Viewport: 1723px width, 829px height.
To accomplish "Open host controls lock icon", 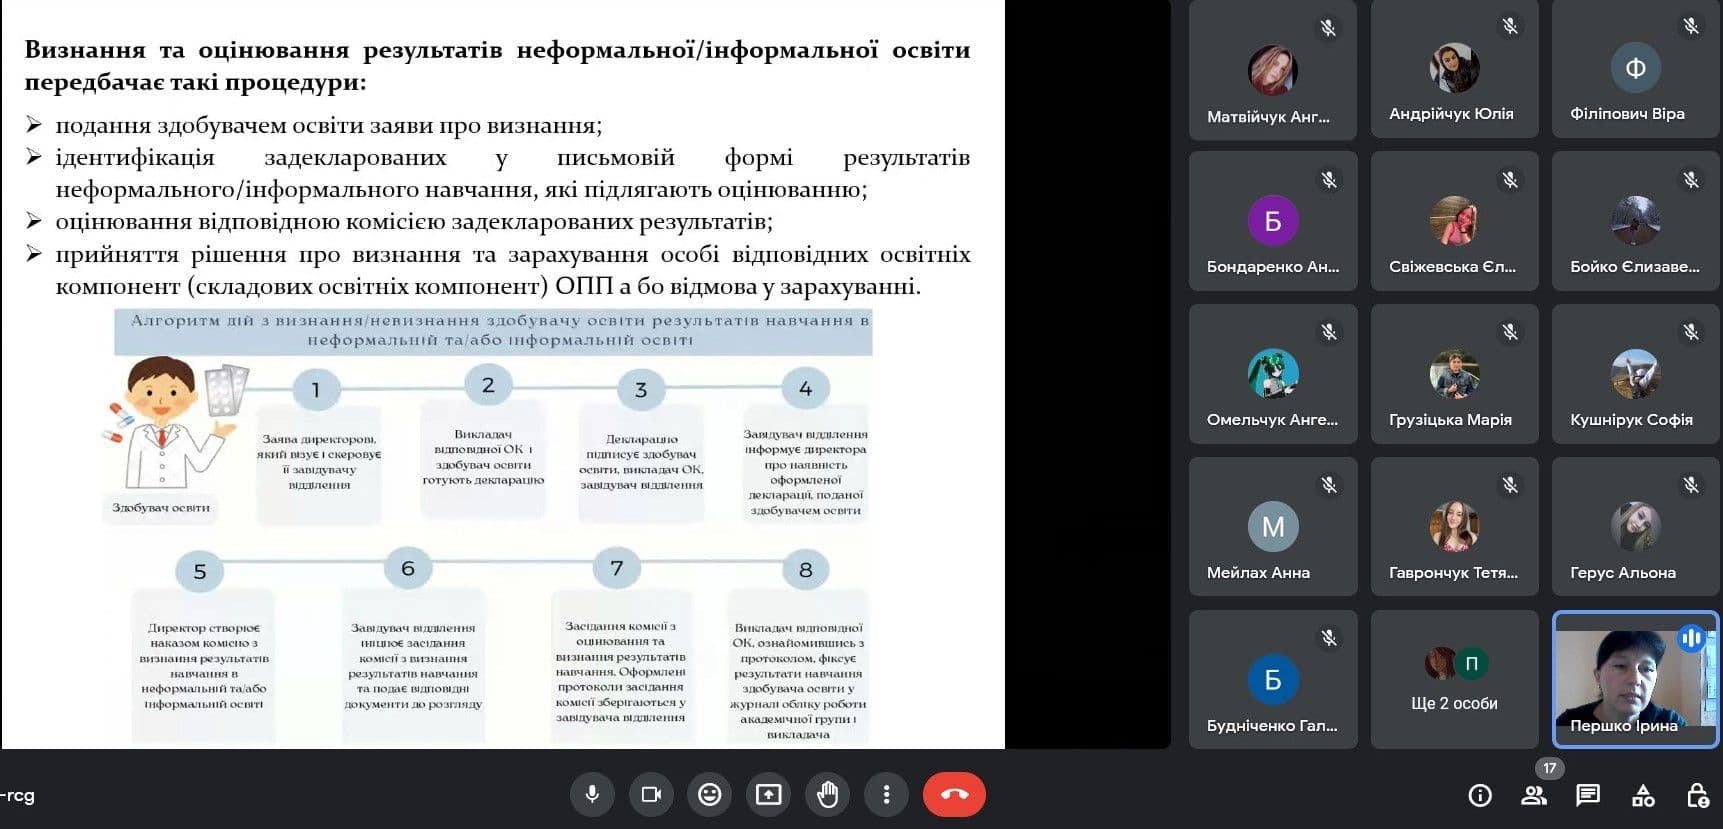I will (1698, 796).
